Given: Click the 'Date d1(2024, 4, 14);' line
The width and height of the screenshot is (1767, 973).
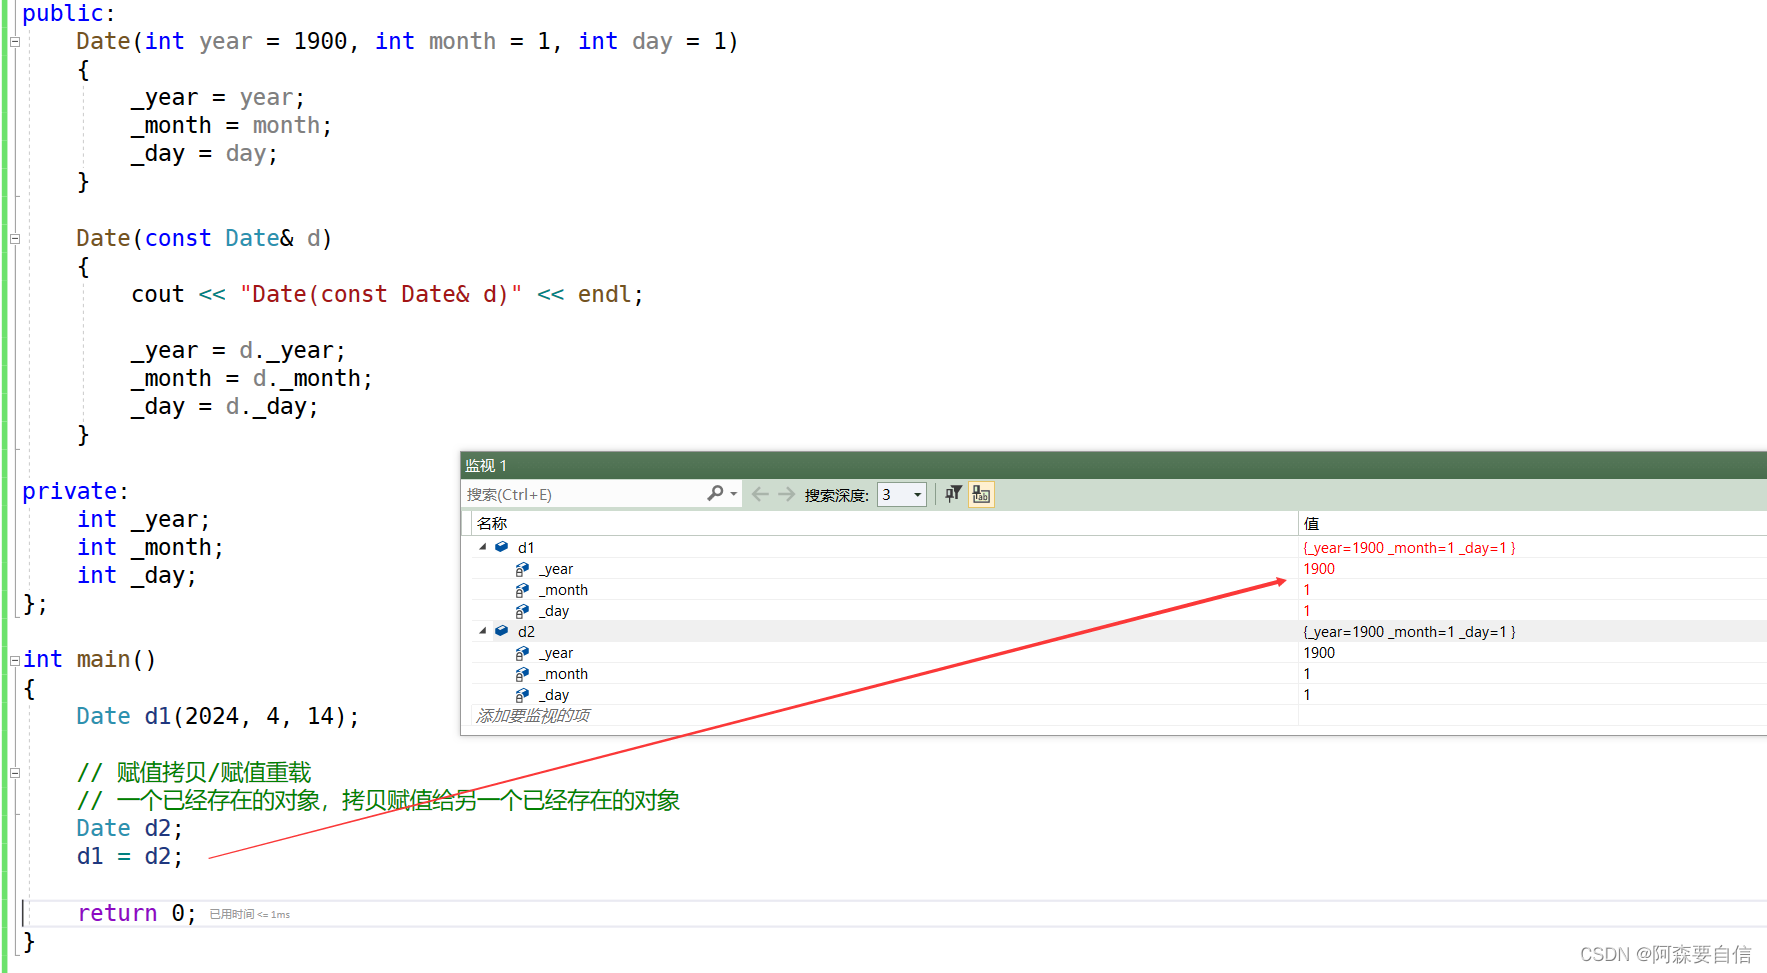Looking at the screenshot, I should [218, 716].
